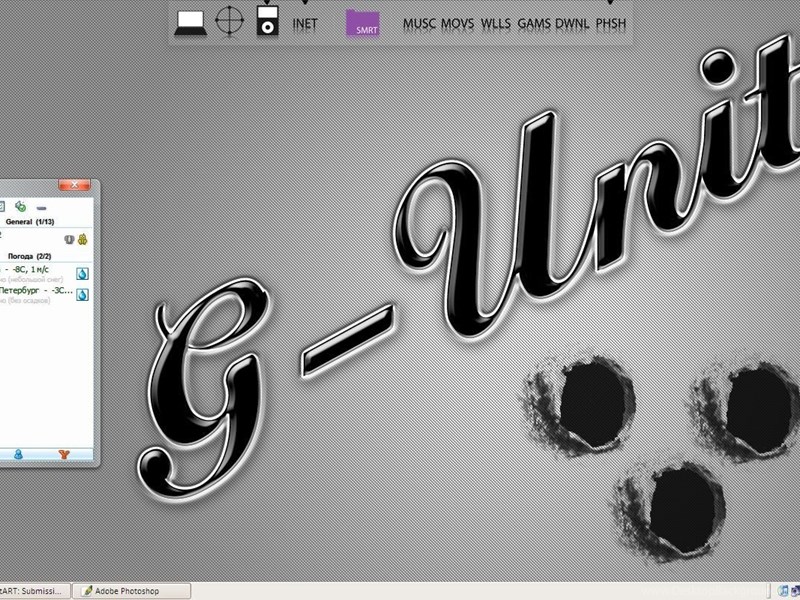The image size is (800, 600).
Task: Open the PHSH dock shortcut
Action: [x=611, y=23]
